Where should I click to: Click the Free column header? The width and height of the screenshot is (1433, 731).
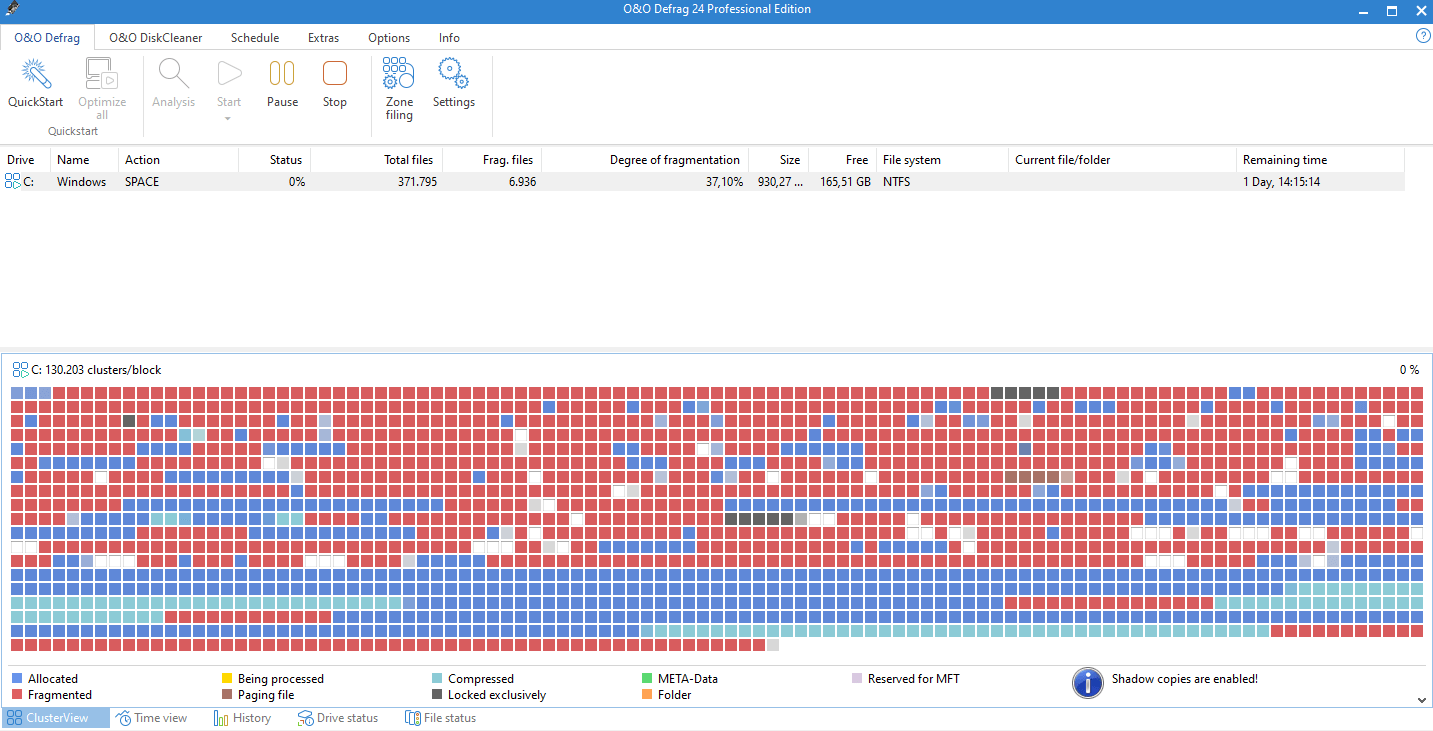coord(843,160)
